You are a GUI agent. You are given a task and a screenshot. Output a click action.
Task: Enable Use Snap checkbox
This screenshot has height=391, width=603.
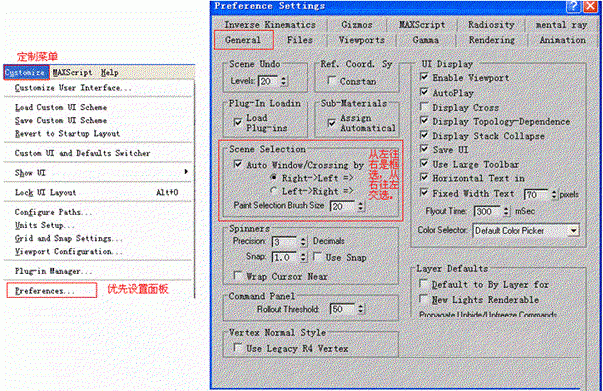318,256
